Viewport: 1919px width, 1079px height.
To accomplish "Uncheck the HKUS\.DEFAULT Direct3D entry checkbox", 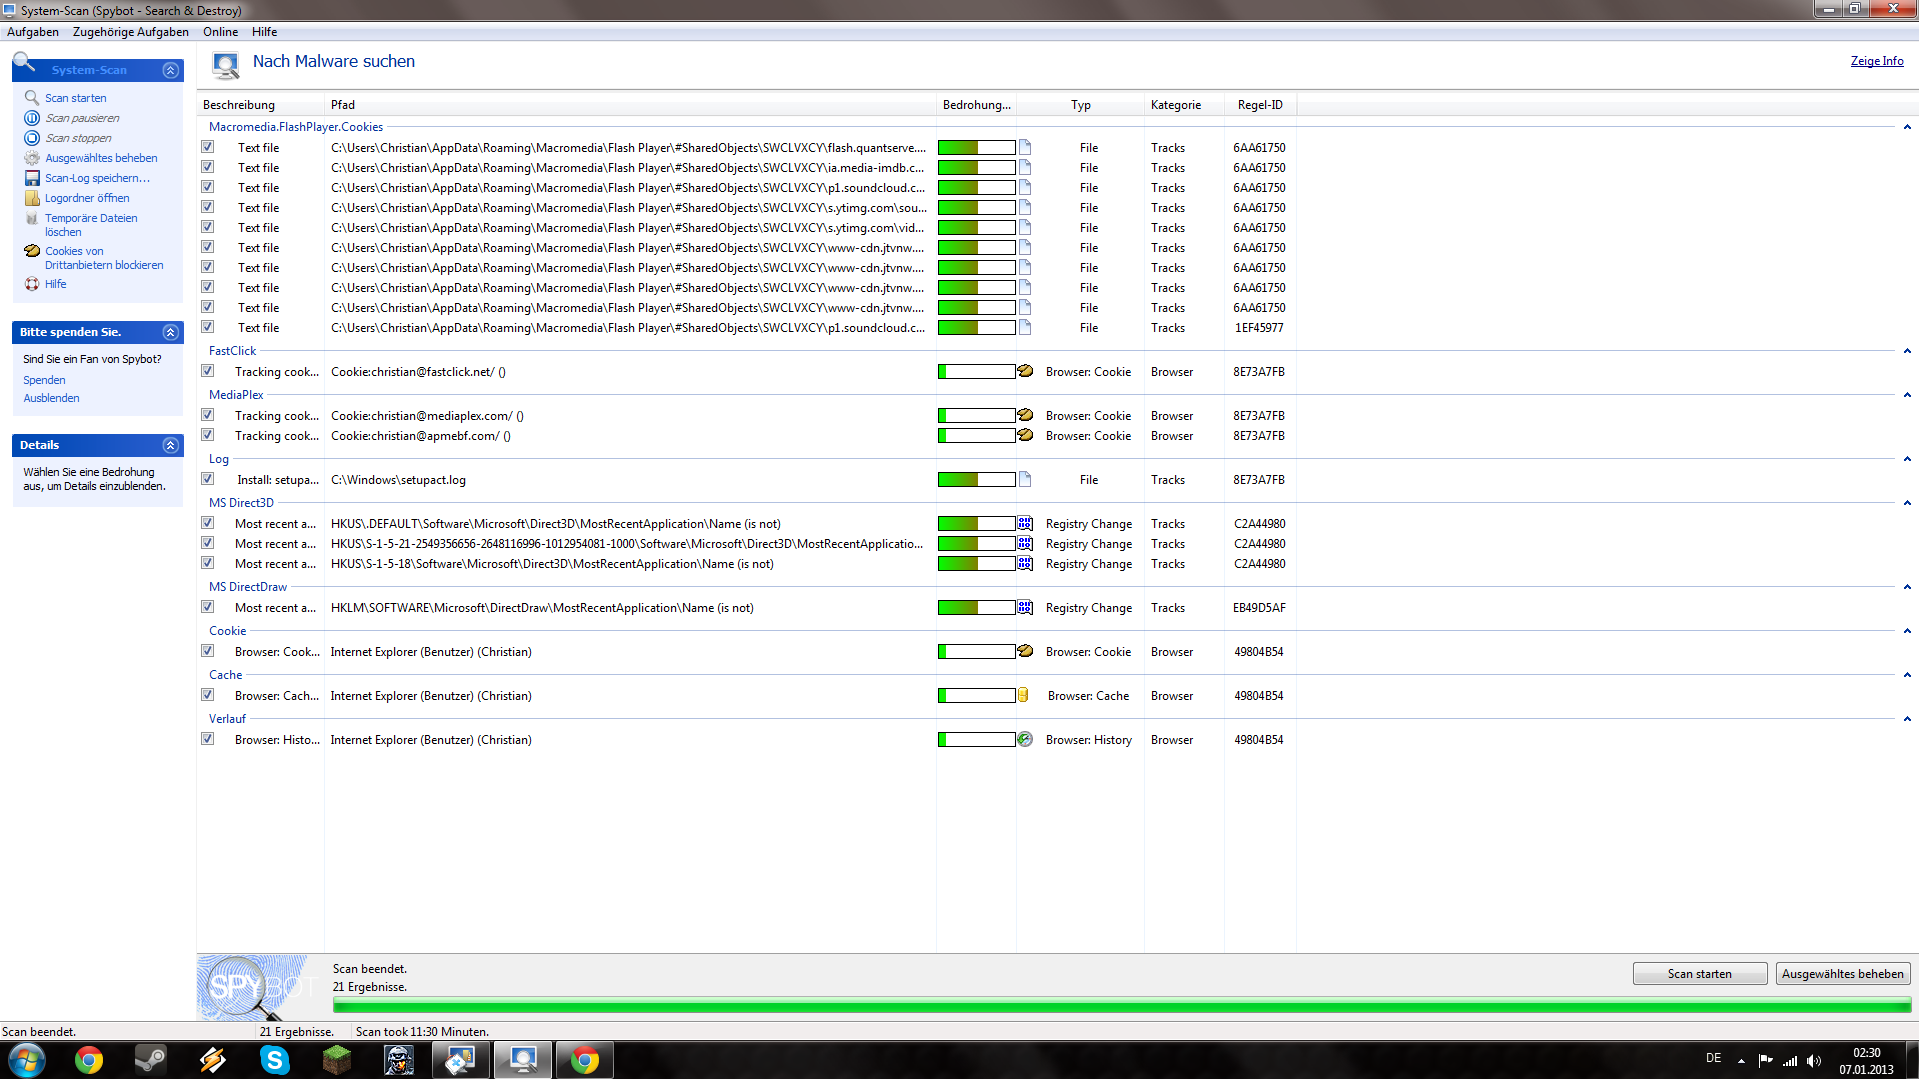I will click(208, 523).
